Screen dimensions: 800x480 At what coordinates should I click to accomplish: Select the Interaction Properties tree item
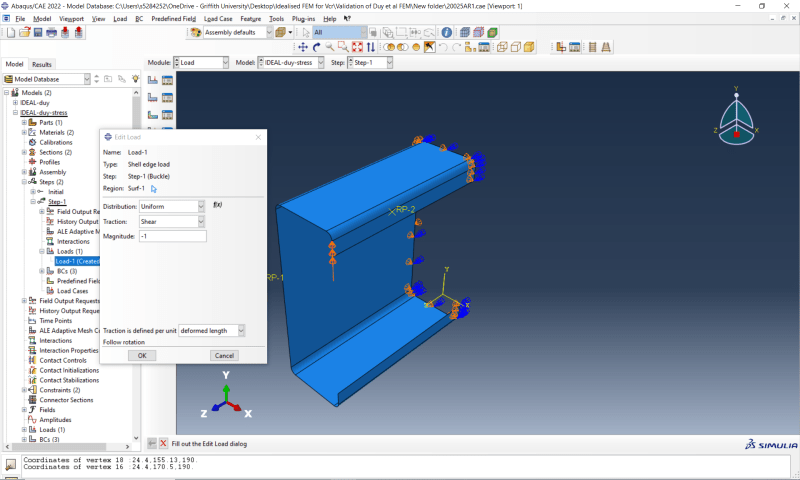tap(69, 350)
